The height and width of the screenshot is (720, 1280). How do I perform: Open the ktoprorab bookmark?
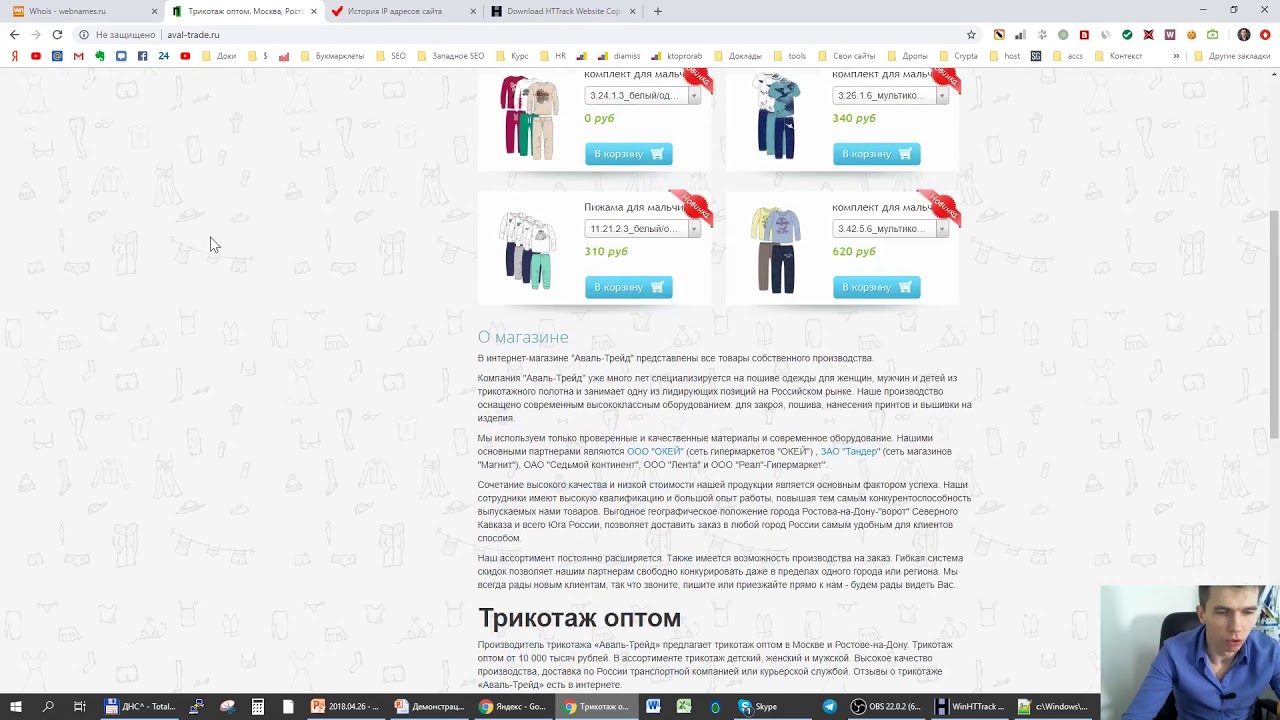point(677,56)
